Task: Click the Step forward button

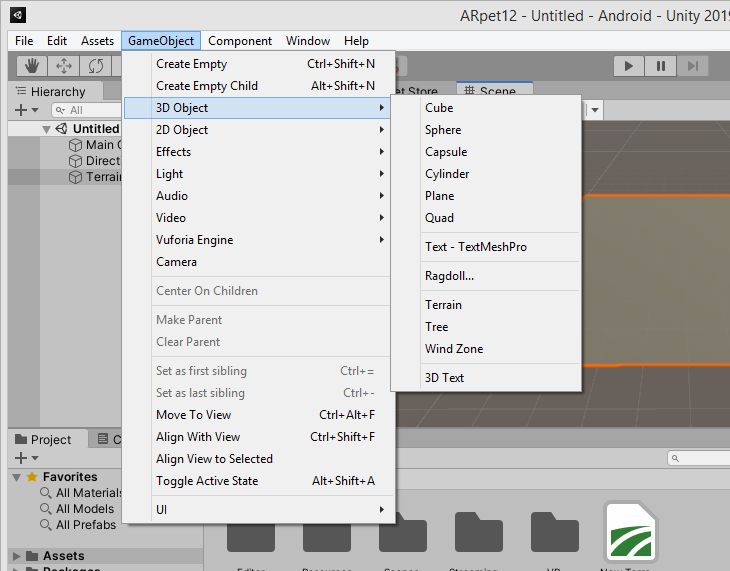Action: [x=693, y=66]
